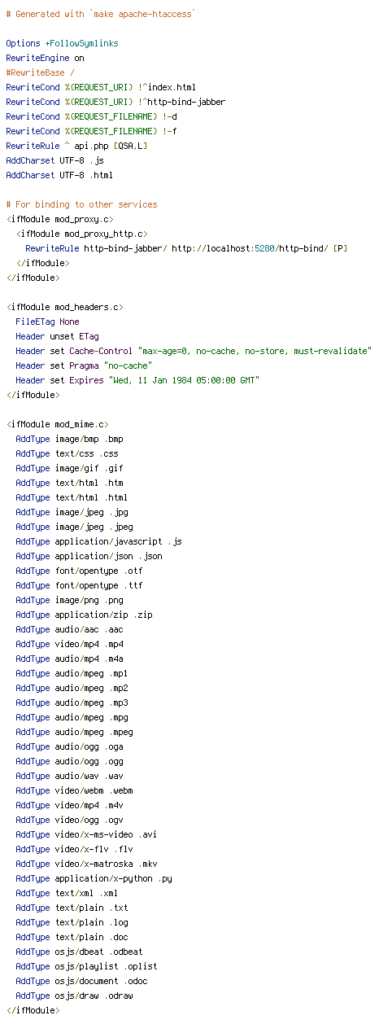The width and height of the screenshot is (379, 1024).
Task: Click the '<ifModule mod_proxy.c>' opening tag
Action: point(59,219)
